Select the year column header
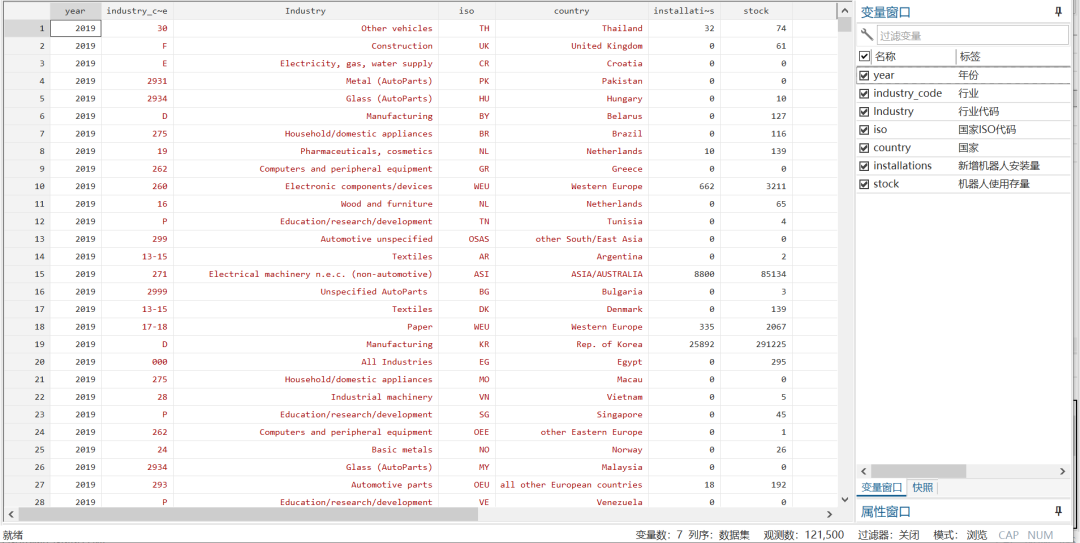1080x543 pixels. coord(75,11)
